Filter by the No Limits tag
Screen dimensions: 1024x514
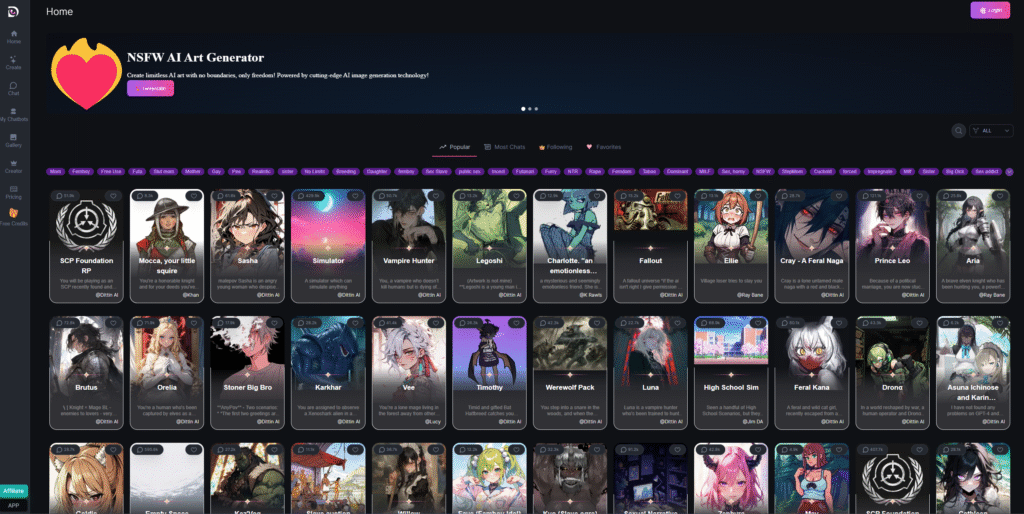point(314,172)
